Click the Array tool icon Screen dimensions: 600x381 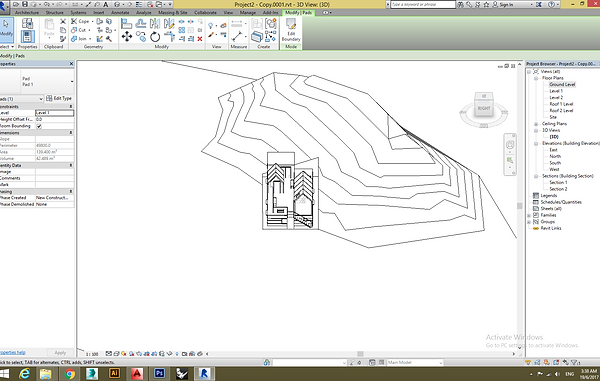(x=182, y=30)
